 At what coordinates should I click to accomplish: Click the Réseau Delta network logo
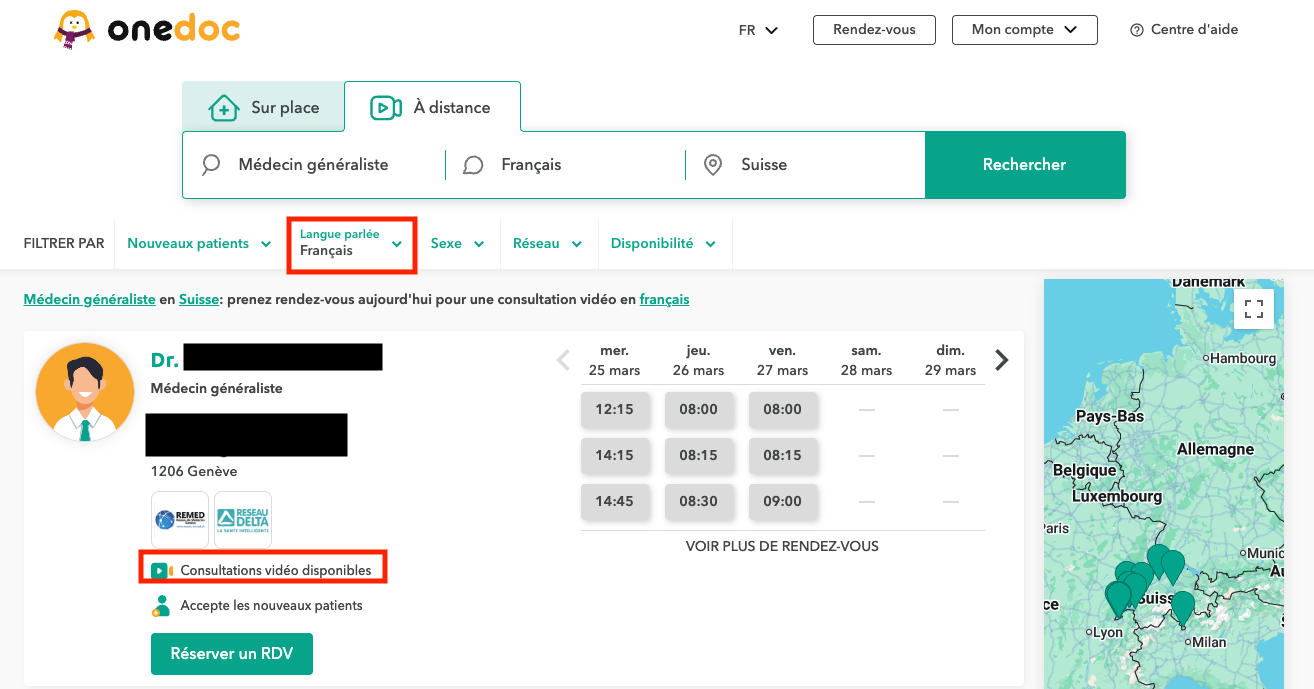coord(243,520)
